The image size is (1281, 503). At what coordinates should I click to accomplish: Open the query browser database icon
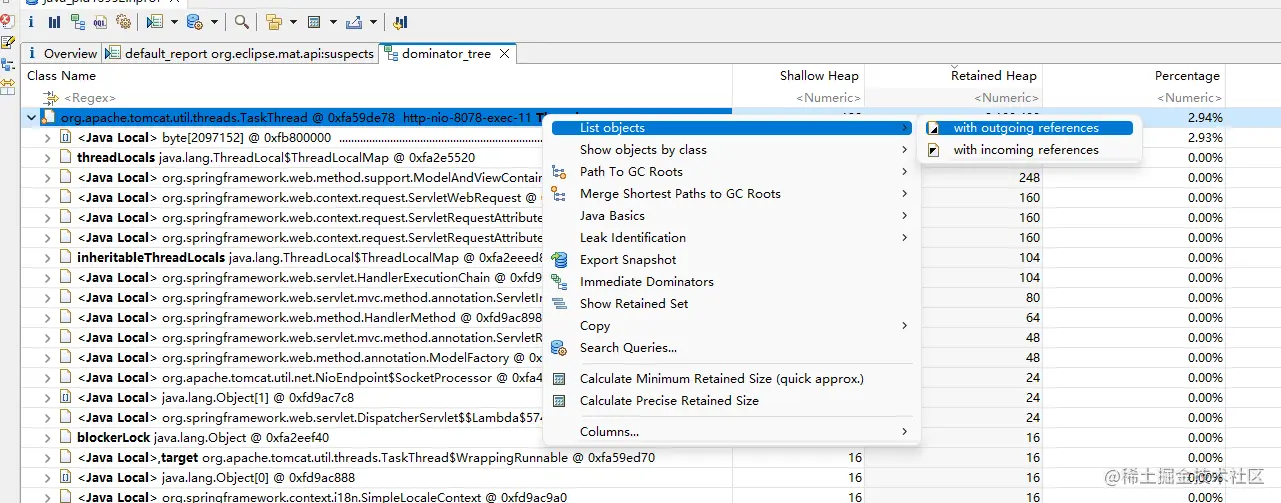click(195, 21)
